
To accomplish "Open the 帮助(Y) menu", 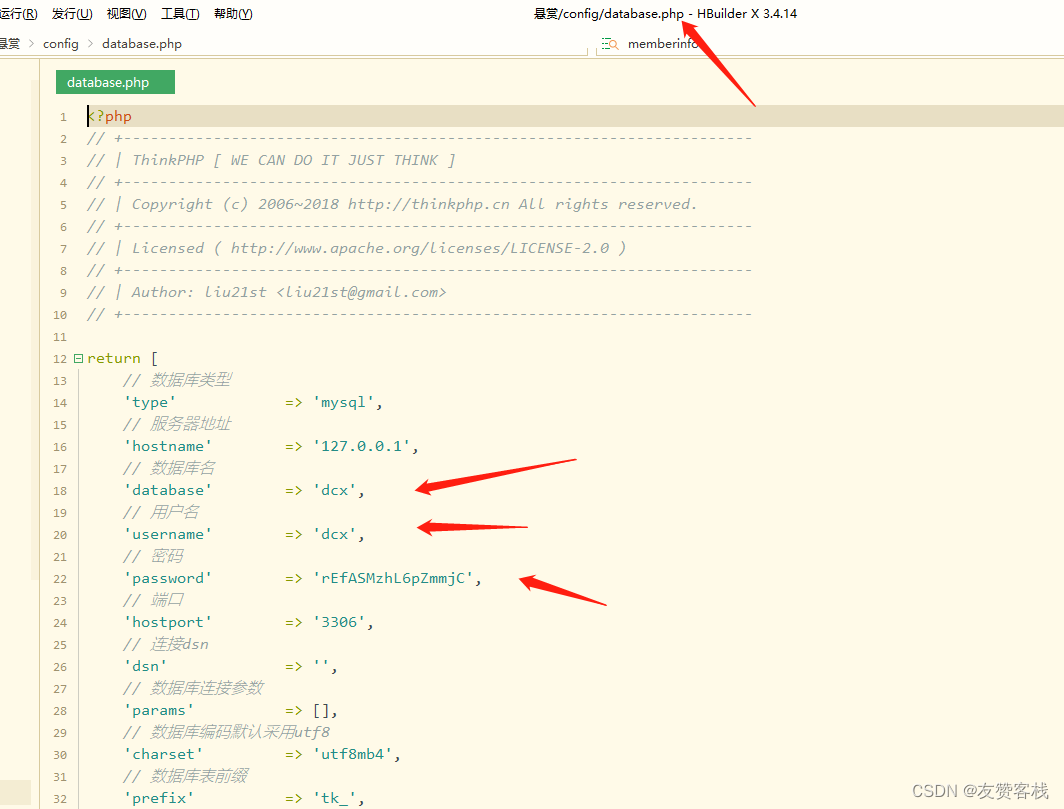I will (x=233, y=14).
